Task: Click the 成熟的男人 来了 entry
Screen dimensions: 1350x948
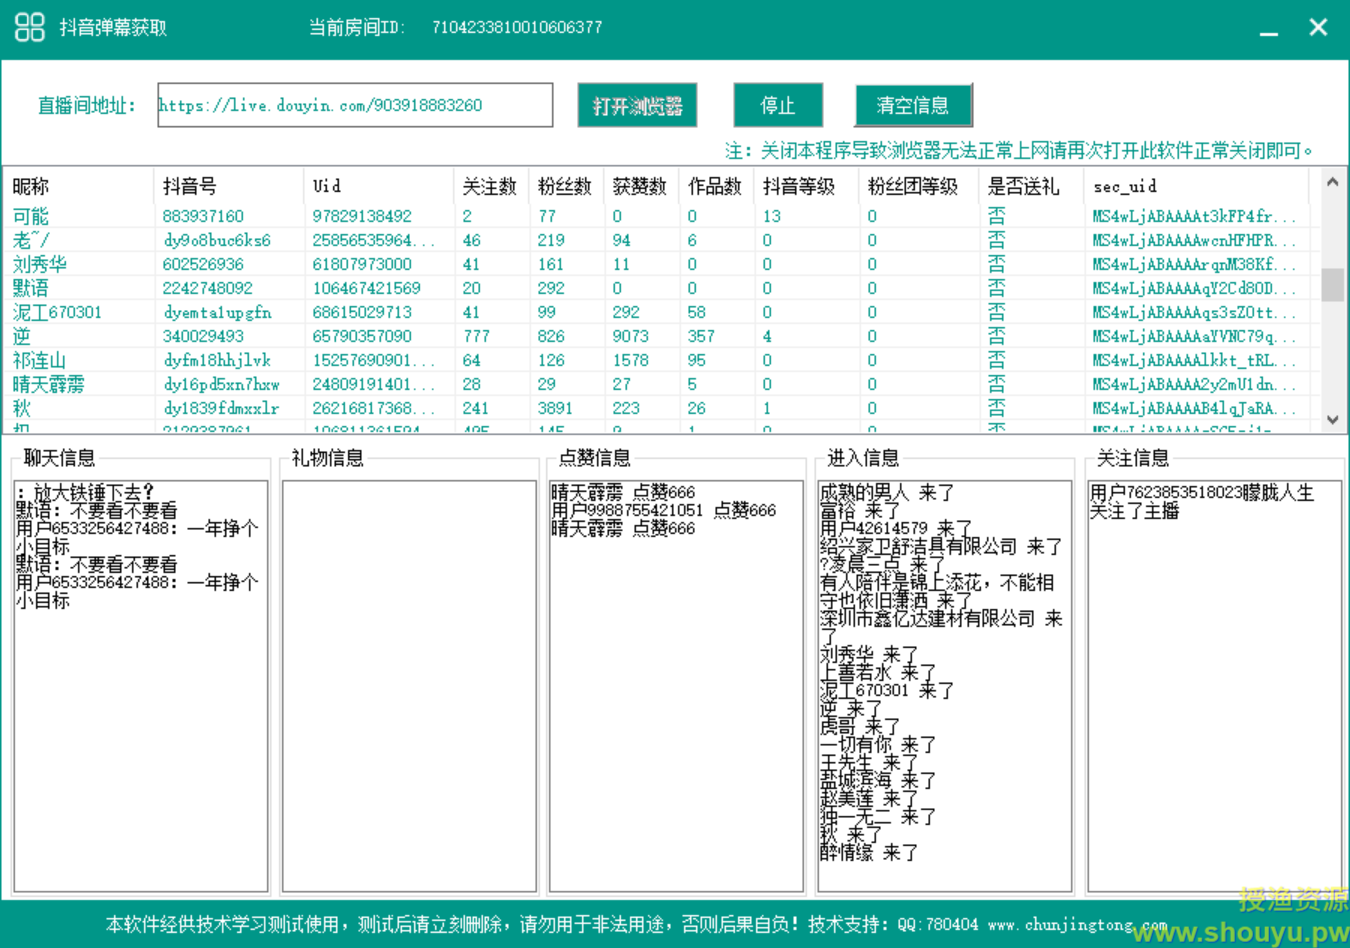Action: (x=887, y=492)
